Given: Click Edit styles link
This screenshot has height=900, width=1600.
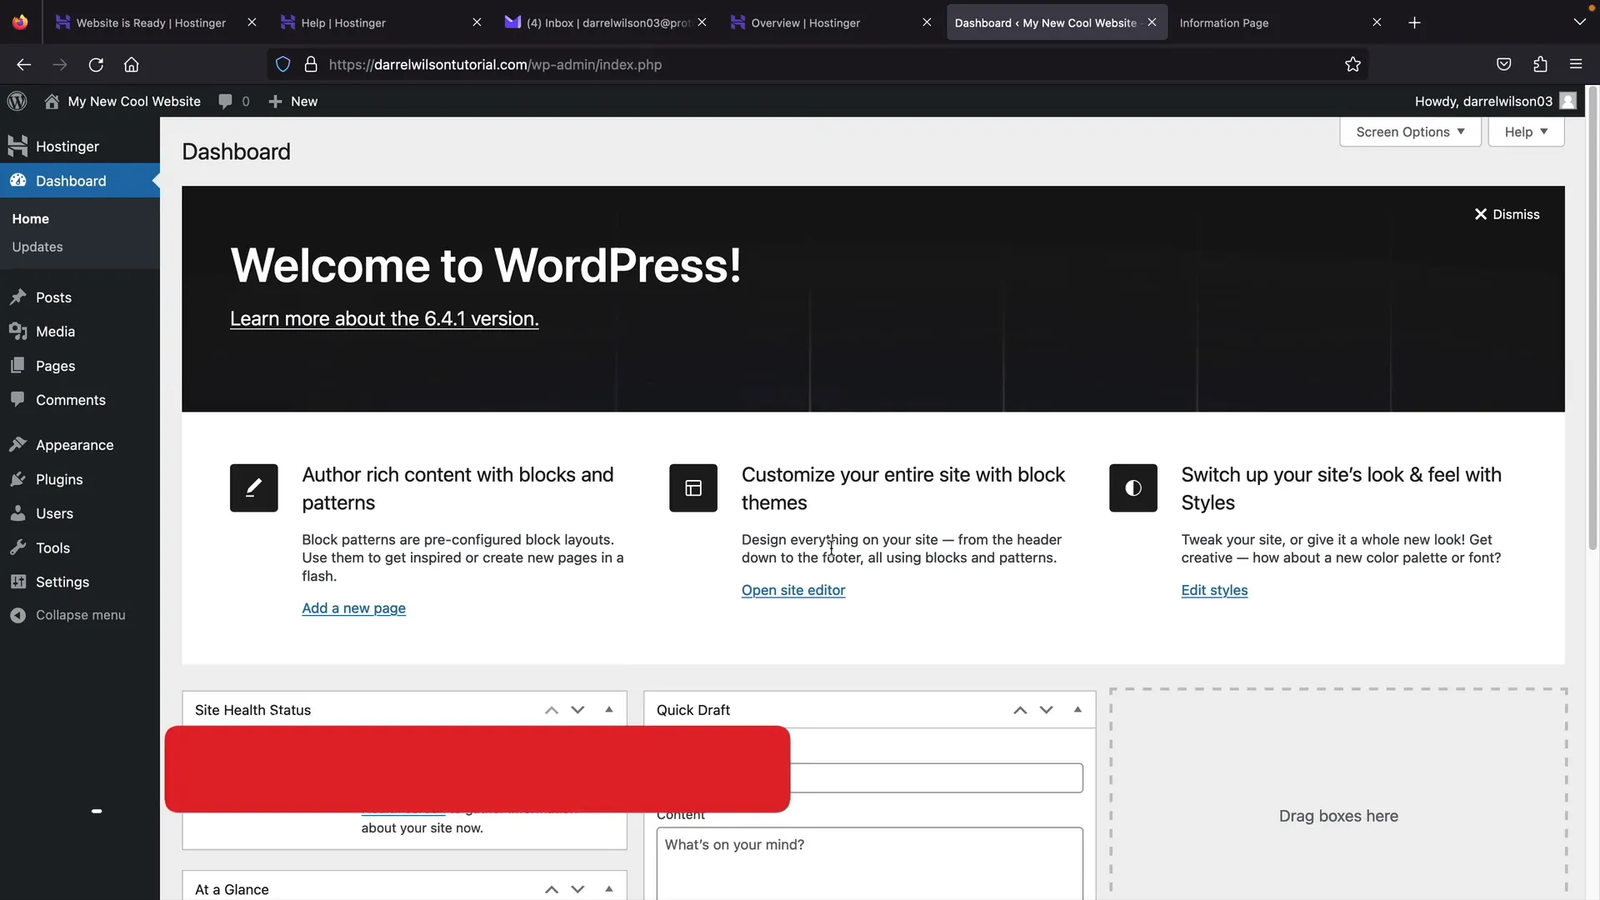Looking at the screenshot, I should (1214, 590).
